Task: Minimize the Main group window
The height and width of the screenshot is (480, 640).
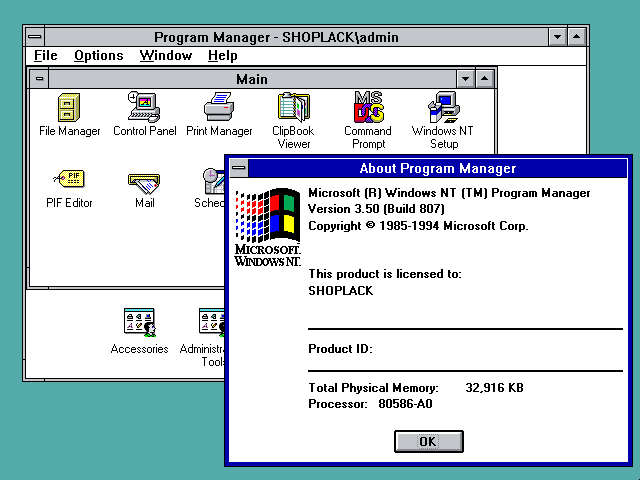Action: tap(465, 79)
